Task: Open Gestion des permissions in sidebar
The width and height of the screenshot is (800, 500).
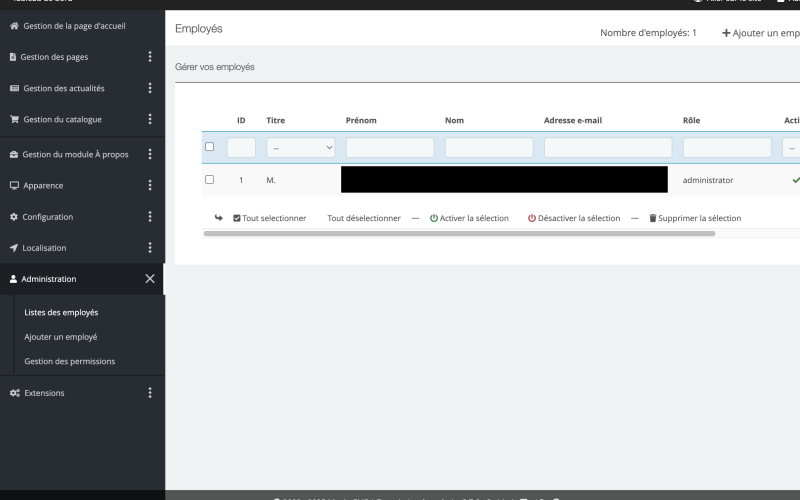Action: [x=69, y=361]
